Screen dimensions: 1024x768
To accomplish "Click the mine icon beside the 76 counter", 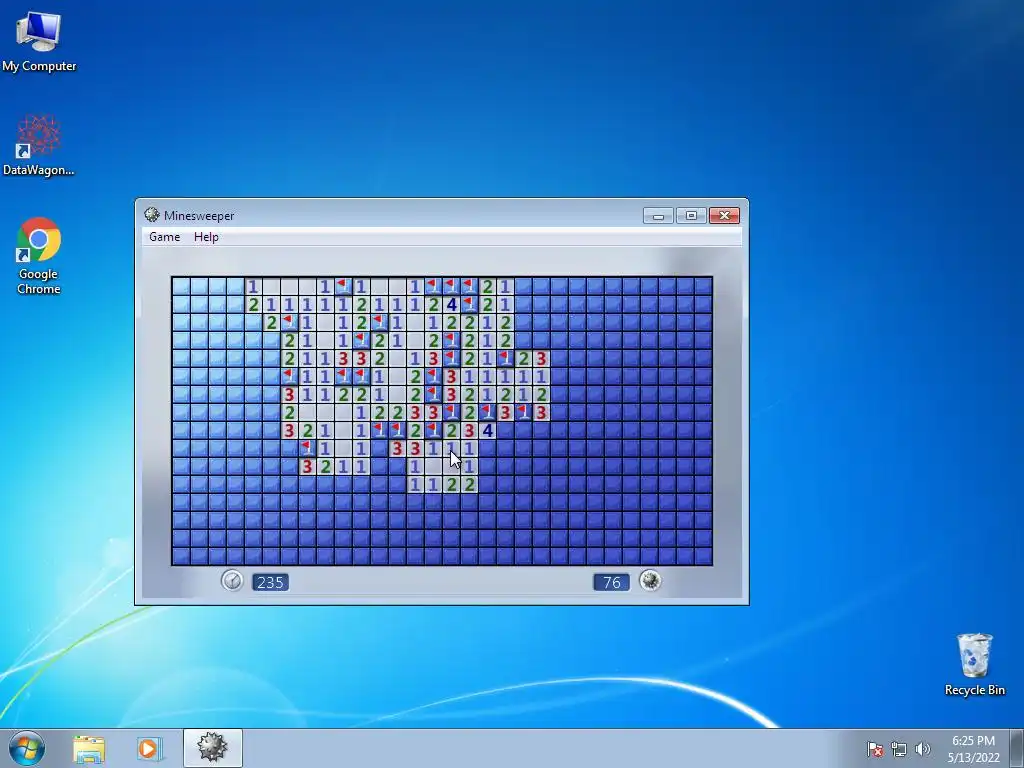I will pyautogui.click(x=650, y=581).
